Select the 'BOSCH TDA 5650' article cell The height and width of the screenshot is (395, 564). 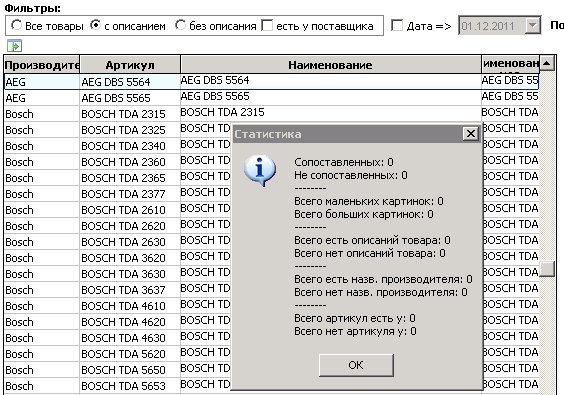pos(129,370)
